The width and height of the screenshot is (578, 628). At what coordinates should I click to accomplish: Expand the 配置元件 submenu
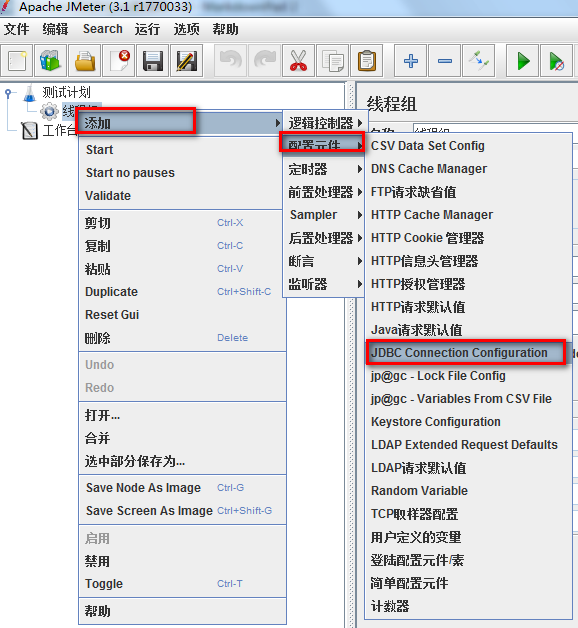tap(322, 143)
